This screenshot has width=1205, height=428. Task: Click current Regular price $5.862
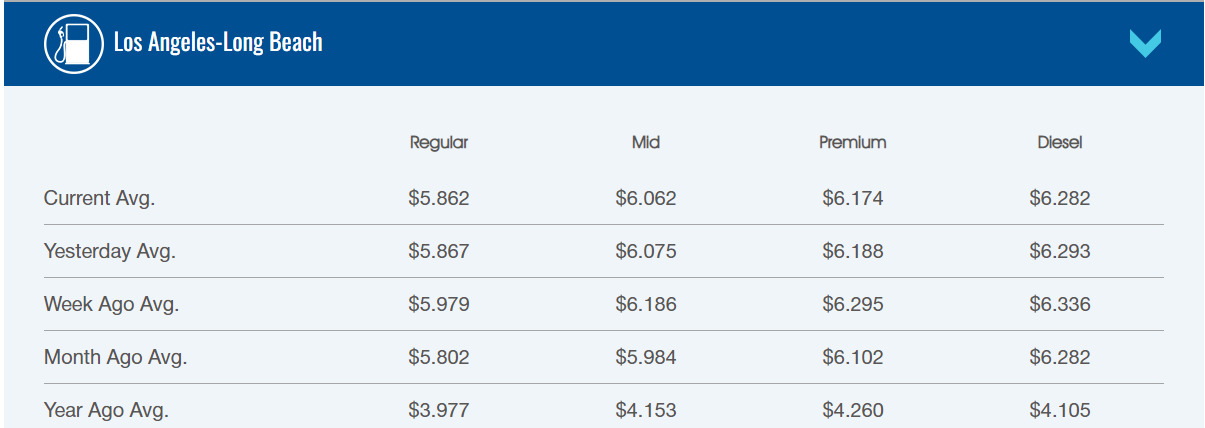coord(439,198)
